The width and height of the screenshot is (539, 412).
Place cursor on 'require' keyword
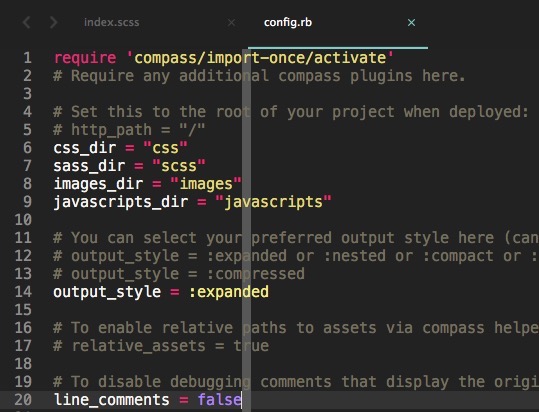coord(85,58)
